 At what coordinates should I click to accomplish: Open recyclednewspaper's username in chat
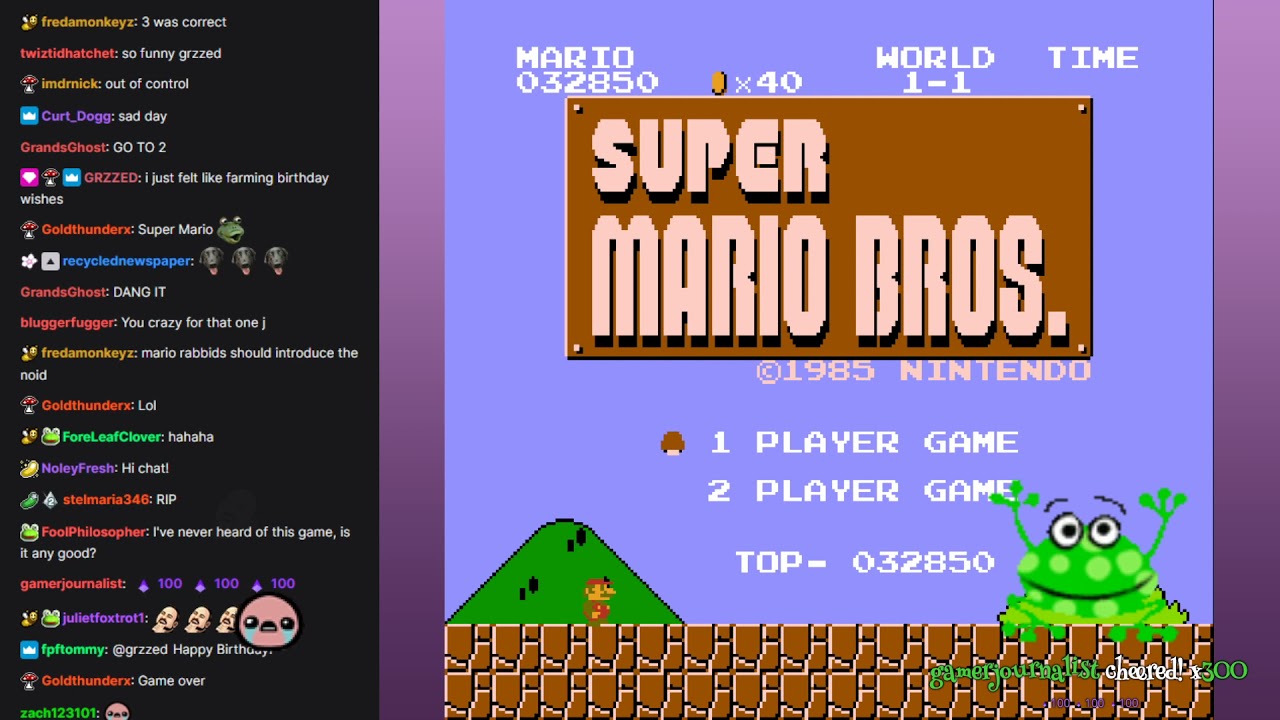pyautogui.click(x=127, y=261)
